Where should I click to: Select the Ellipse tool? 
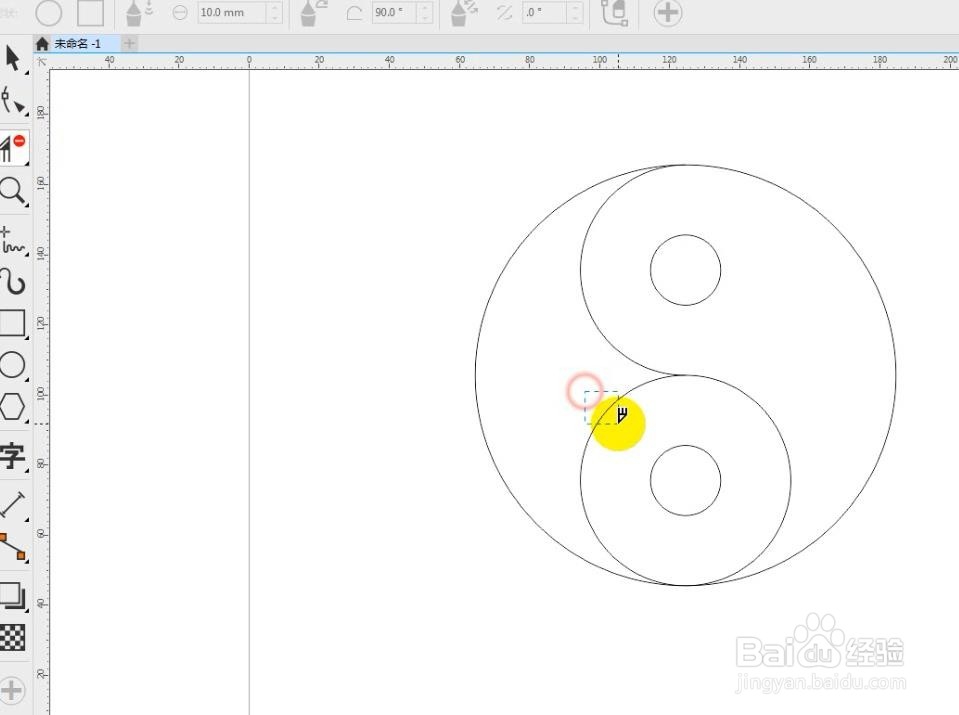(x=13, y=365)
